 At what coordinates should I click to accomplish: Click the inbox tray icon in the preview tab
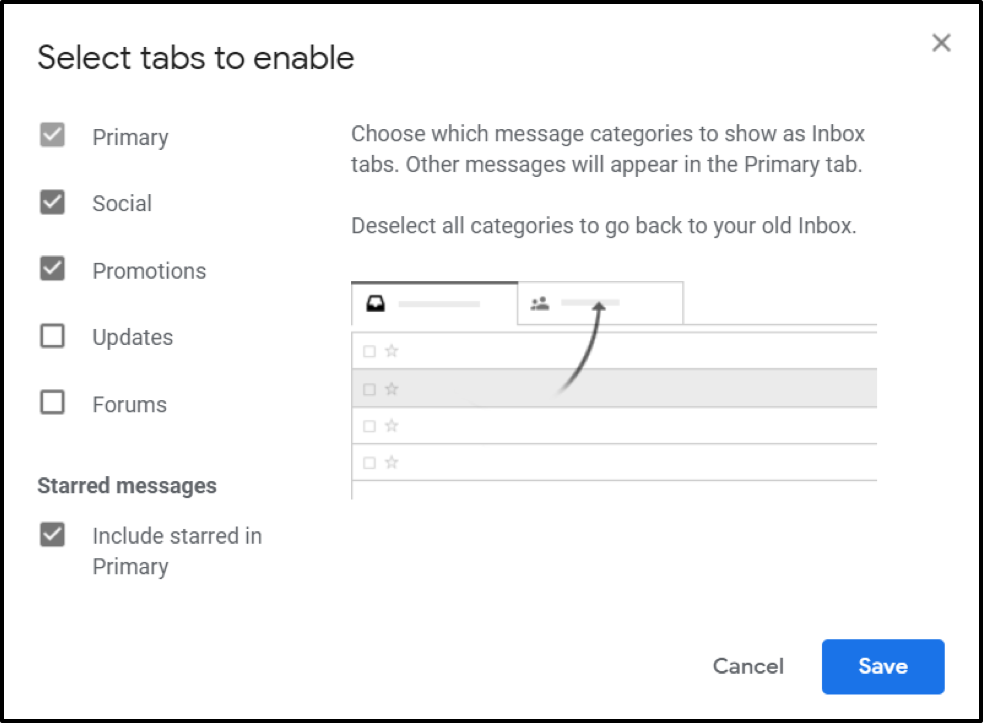[376, 304]
